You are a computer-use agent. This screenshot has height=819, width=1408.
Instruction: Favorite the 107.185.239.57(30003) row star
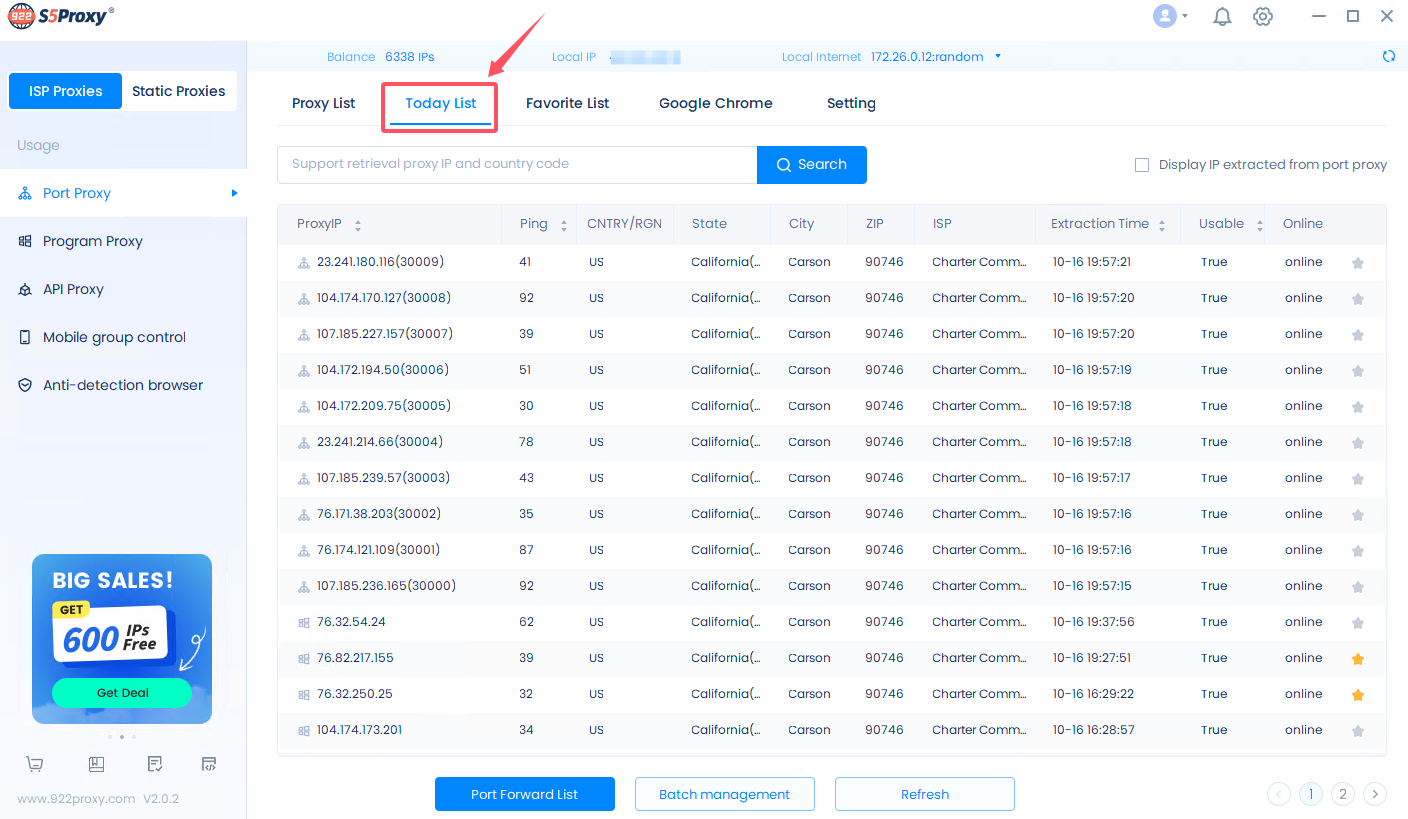[x=1357, y=479]
